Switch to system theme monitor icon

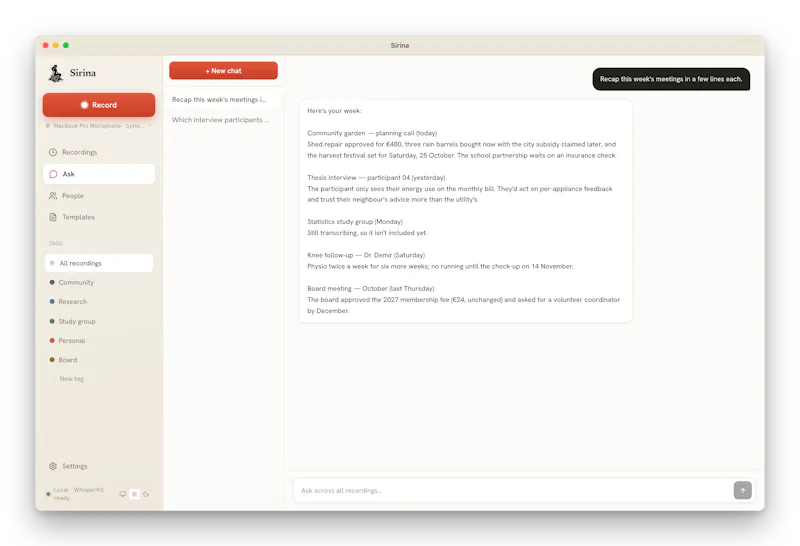pyautogui.click(x=122, y=494)
